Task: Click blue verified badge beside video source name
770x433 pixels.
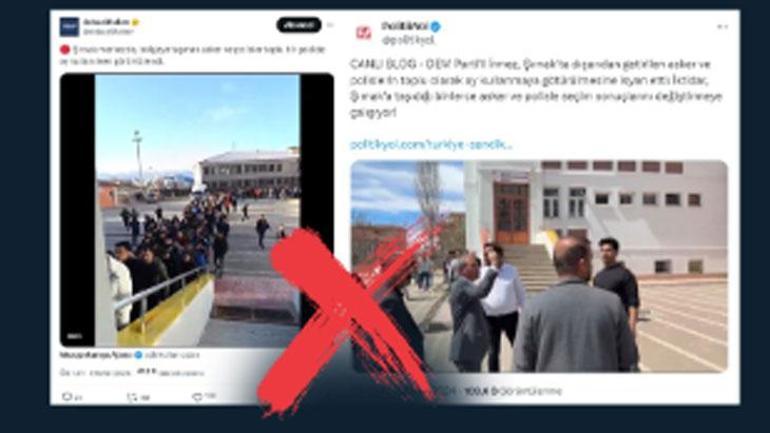Action: pyautogui.click(x=138, y=354)
